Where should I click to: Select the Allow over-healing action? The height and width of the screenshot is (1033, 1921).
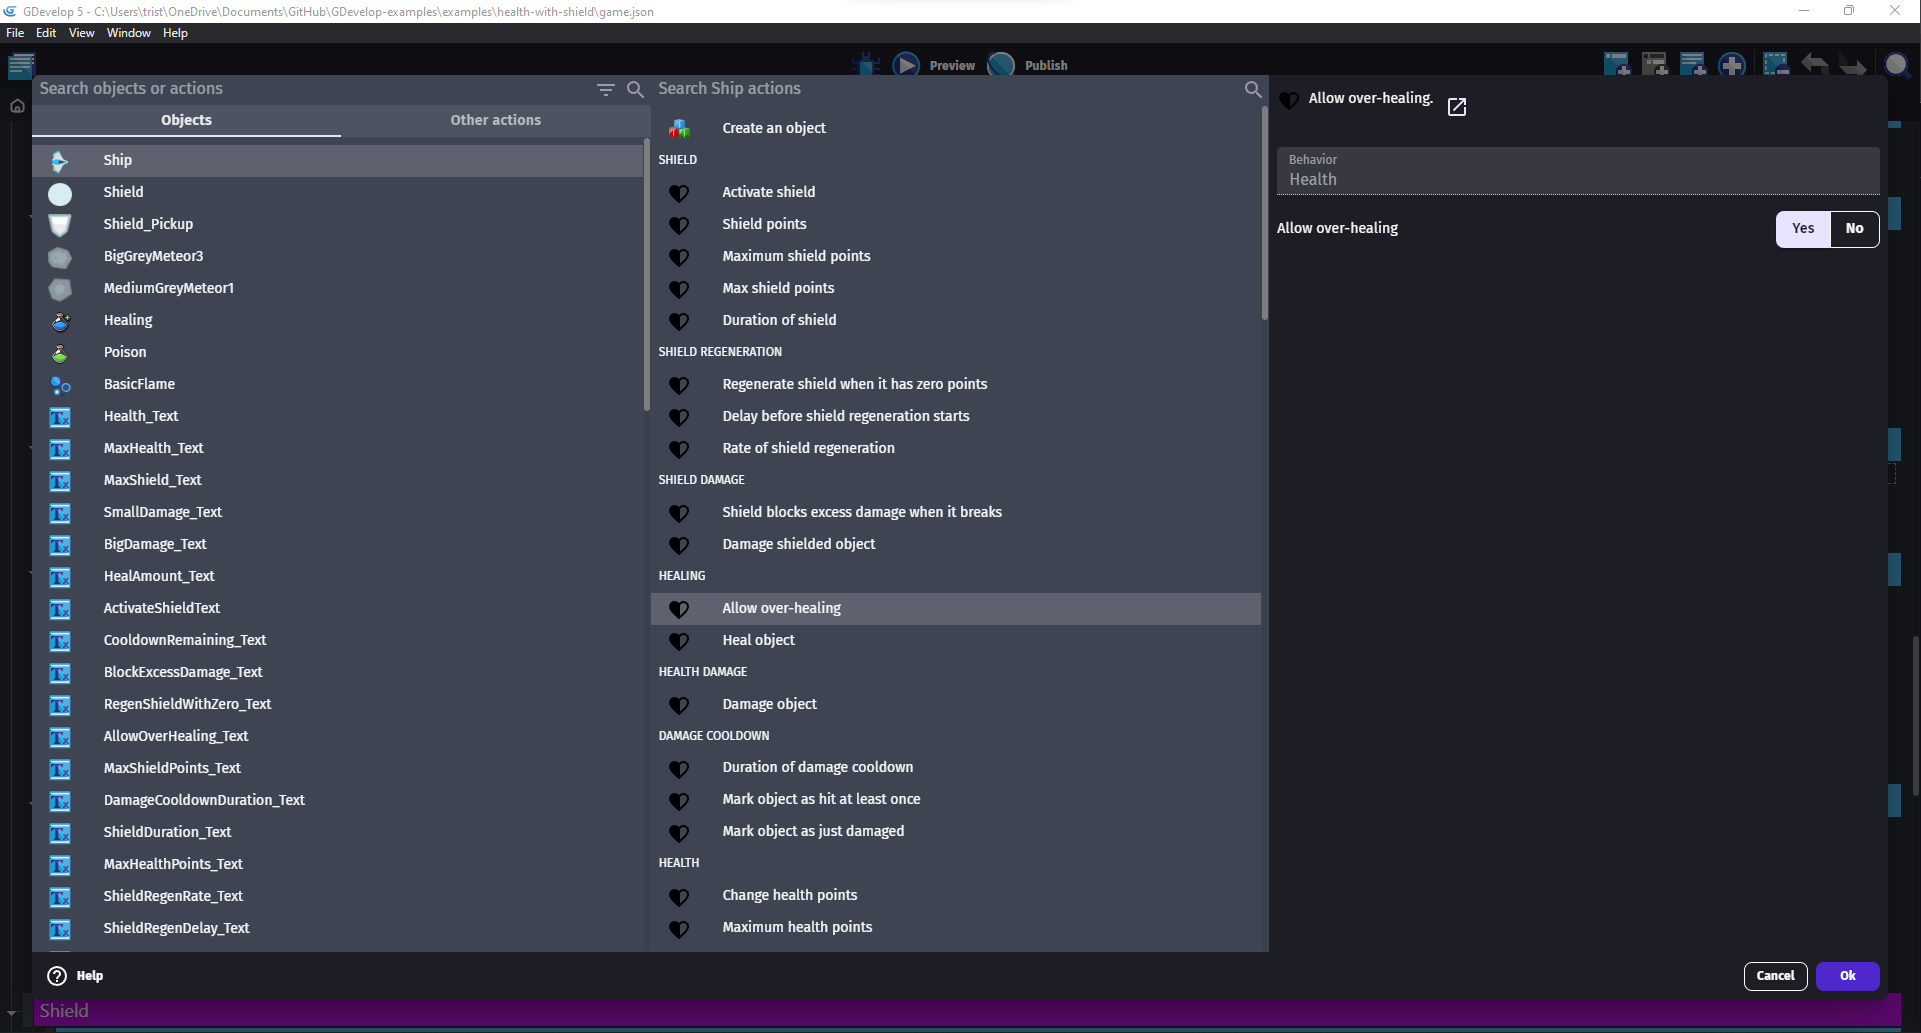click(x=955, y=609)
